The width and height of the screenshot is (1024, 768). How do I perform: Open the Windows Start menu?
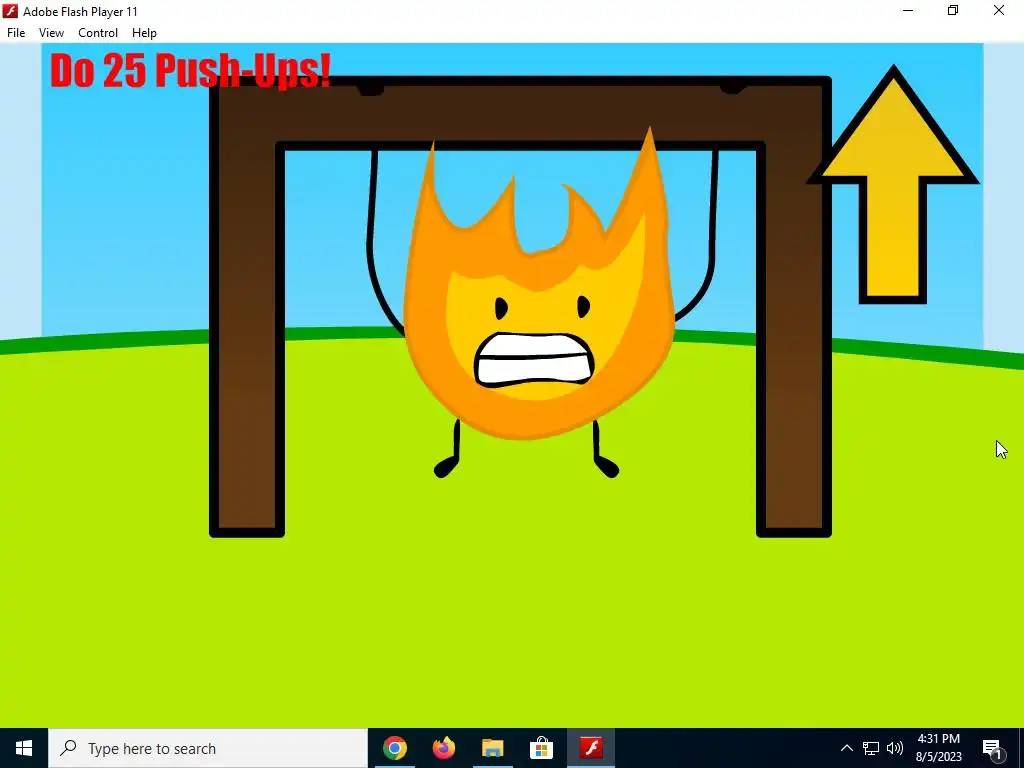[x=24, y=748]
